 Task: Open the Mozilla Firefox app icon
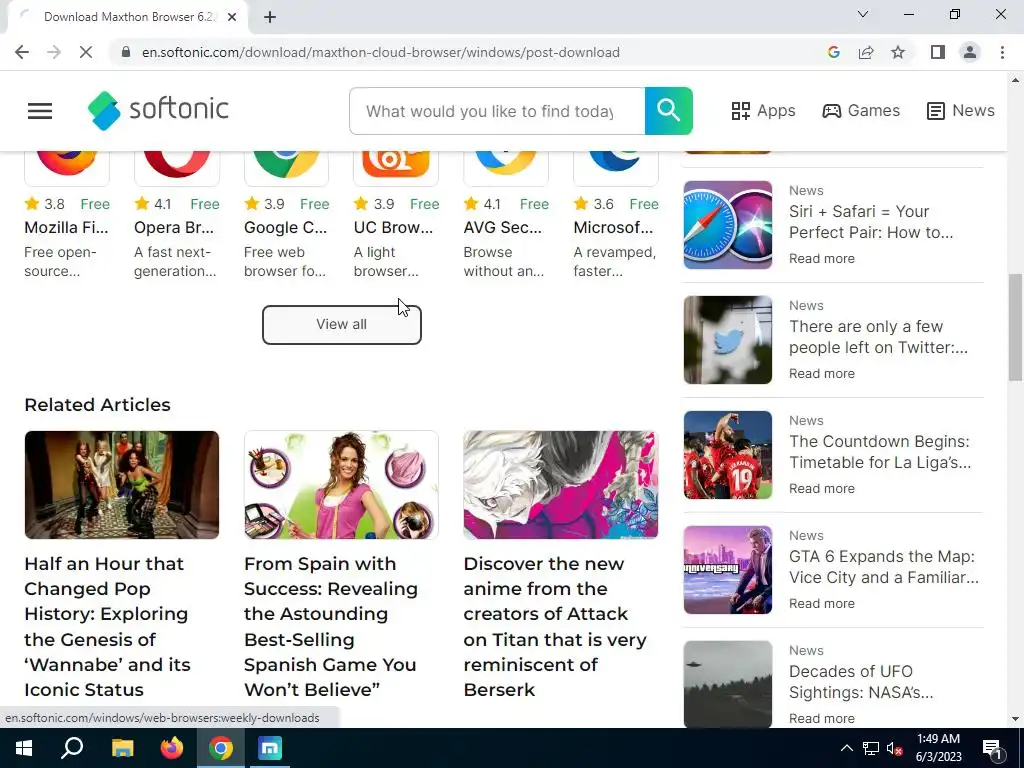tap(67, 168)
